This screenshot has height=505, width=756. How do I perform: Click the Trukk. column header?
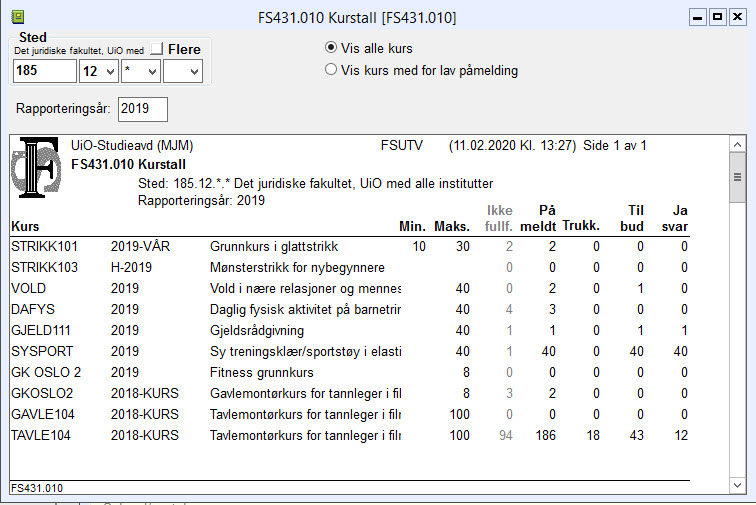coord(581,226)
